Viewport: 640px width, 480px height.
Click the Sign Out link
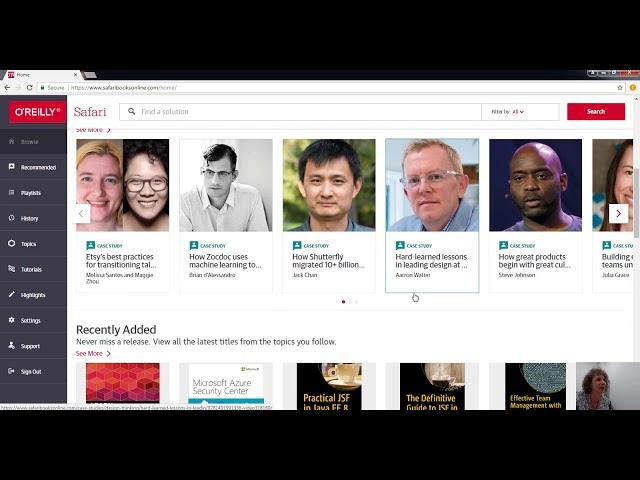tap(33, 371)
